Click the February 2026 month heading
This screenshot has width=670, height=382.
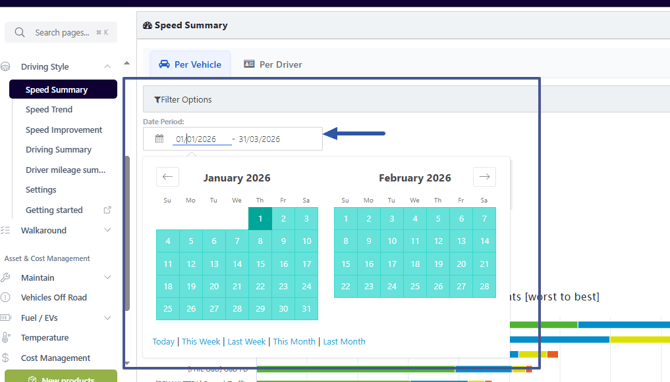click(415, 178)
